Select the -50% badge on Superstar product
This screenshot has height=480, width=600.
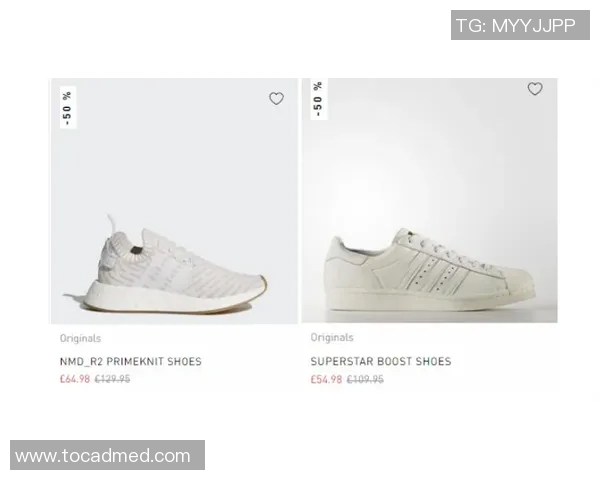coord(318,99)
